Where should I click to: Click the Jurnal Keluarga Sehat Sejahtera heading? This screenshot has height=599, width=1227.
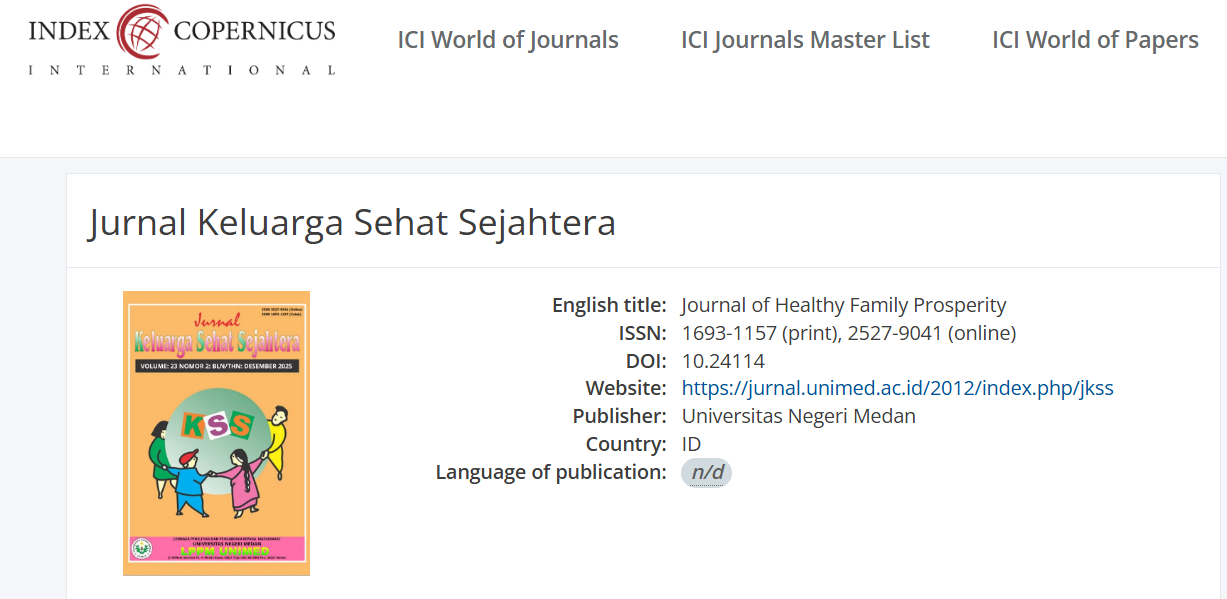[352, 222]
